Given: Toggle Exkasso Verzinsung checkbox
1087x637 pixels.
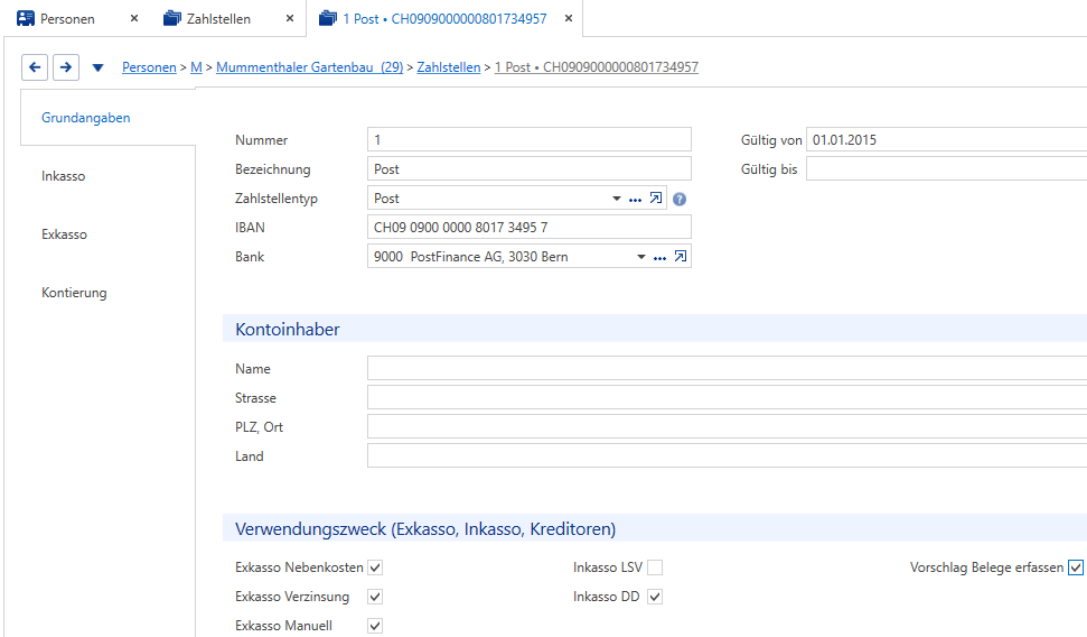Looking at the screenshot, I should (375, 597).
